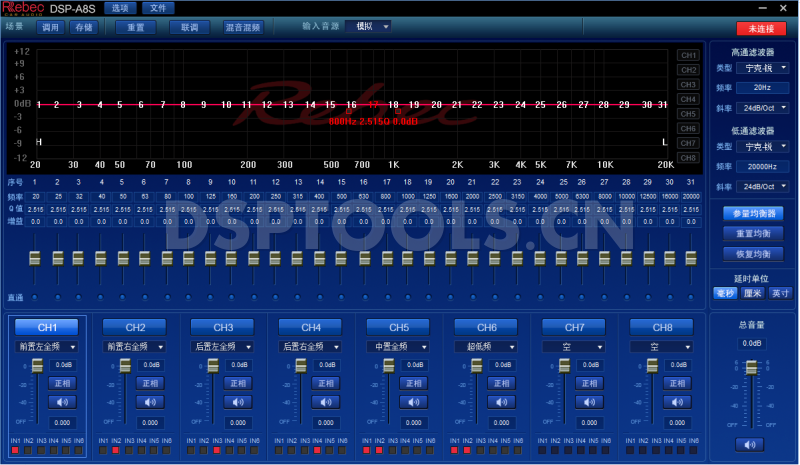Expand CH1 speaker assignment dropdown

46,347
